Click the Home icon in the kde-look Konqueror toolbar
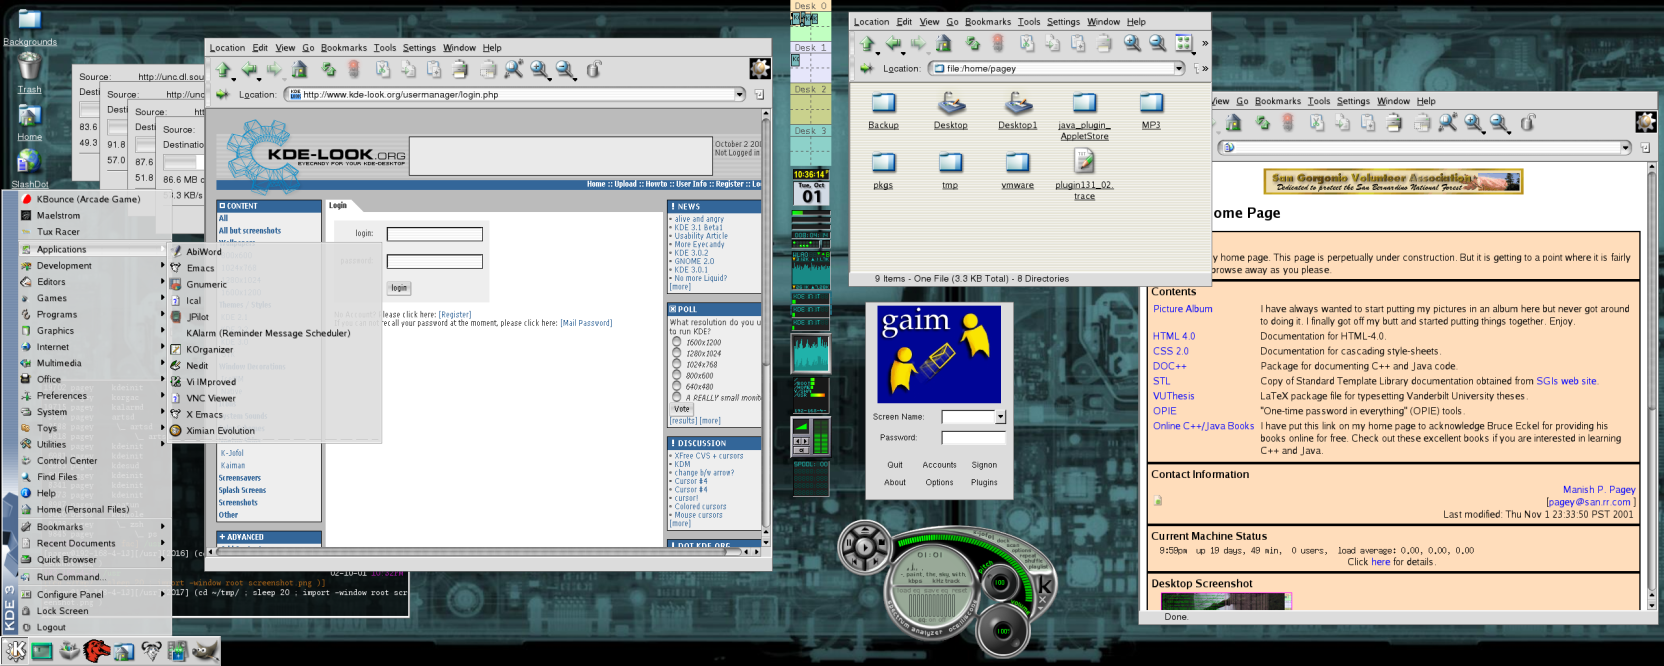1664x666 pixels. coord(299,70)
